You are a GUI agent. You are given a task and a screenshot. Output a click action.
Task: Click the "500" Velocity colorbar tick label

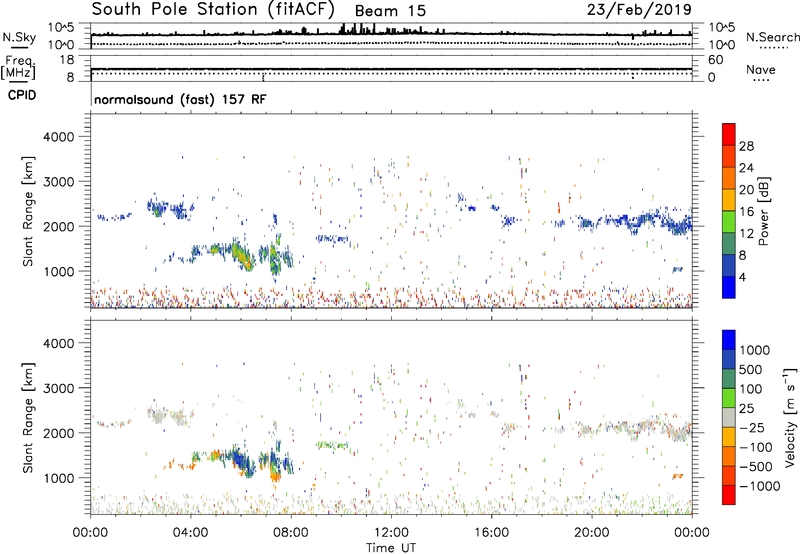click(x=751, y=370)
